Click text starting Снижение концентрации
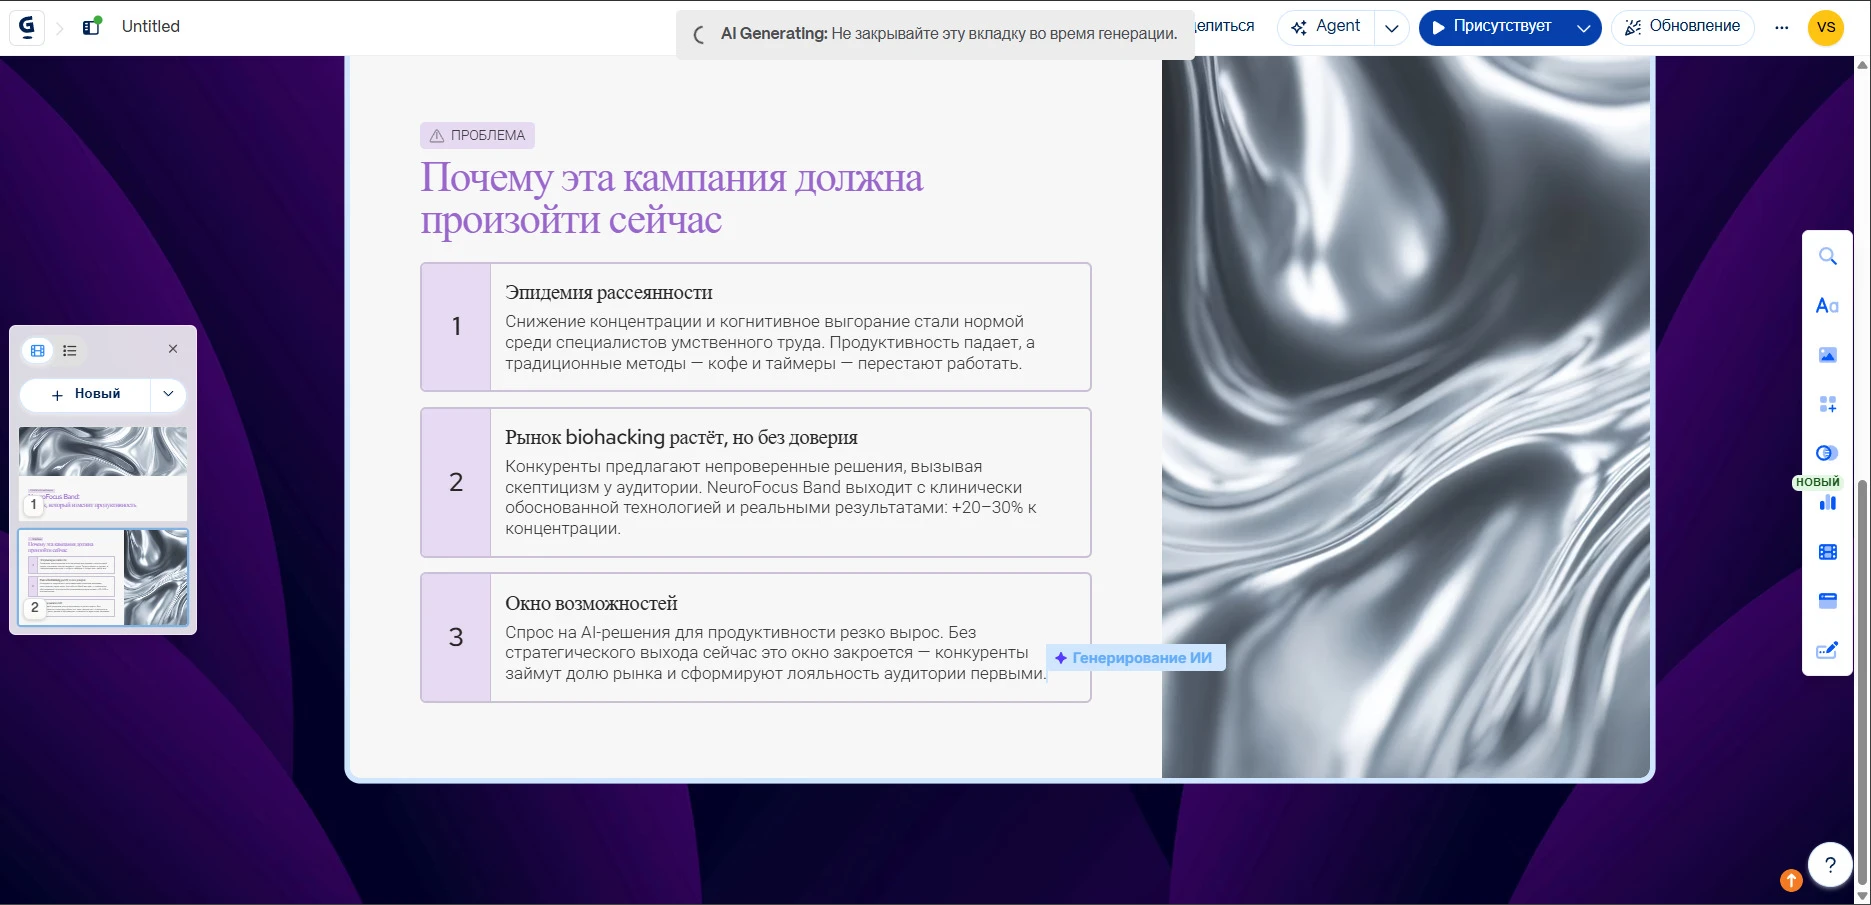Screen dimensions: 1871x905 pos(770,342)
